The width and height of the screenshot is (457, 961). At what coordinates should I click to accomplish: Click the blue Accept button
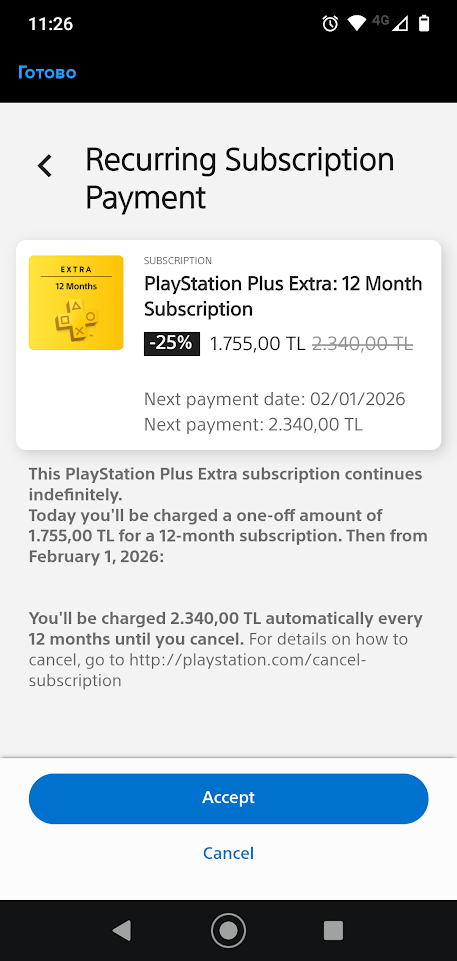[228, 798]
